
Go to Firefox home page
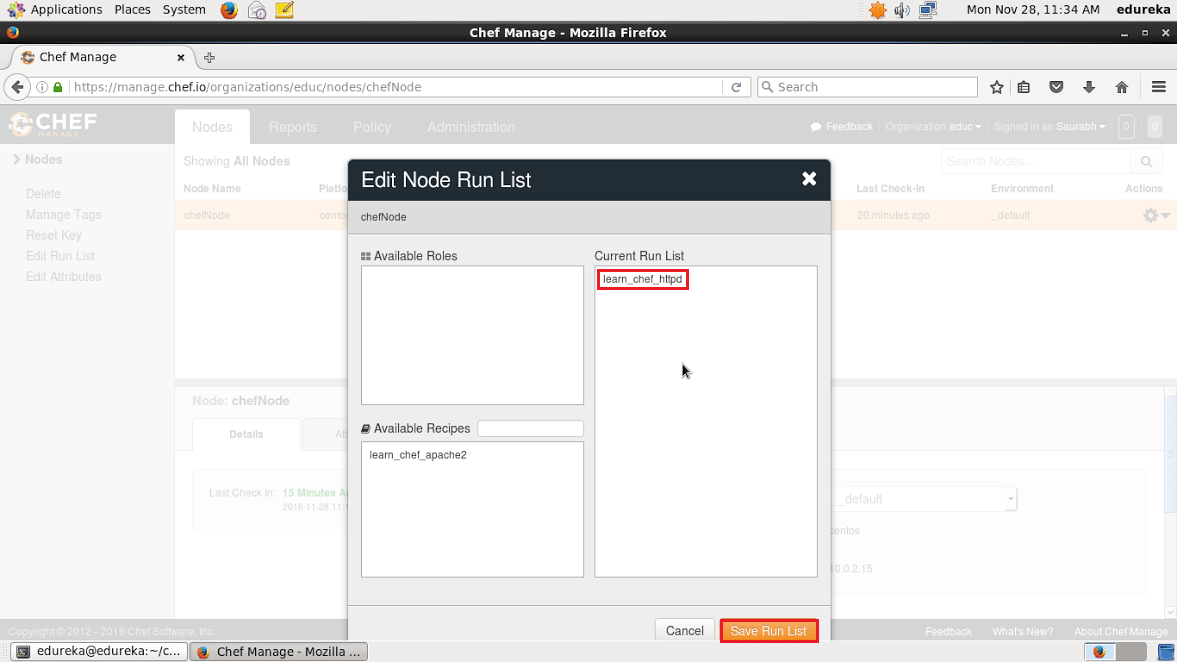click(x=1121, y=87)
